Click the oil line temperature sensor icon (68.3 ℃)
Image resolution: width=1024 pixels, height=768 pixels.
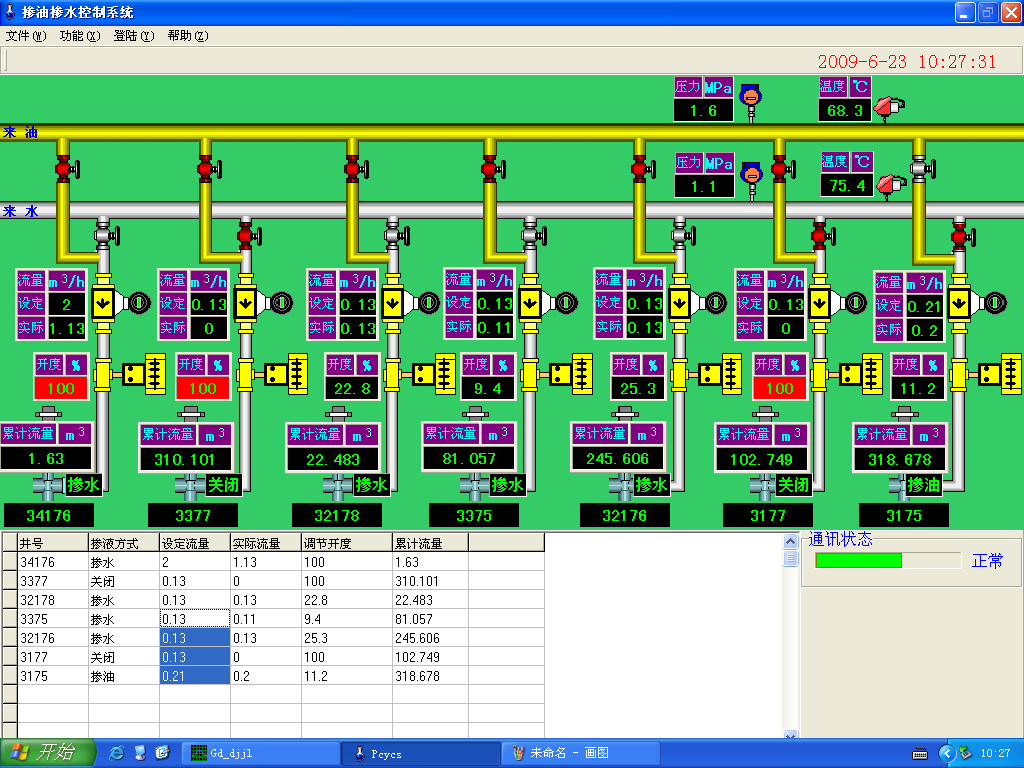pos(888,107)
